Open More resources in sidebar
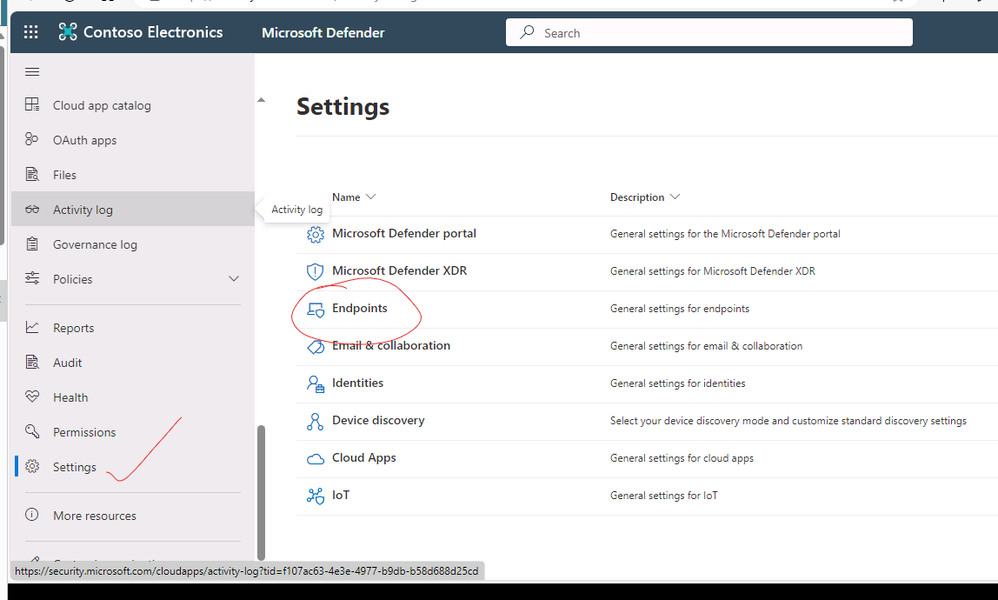 94,515
